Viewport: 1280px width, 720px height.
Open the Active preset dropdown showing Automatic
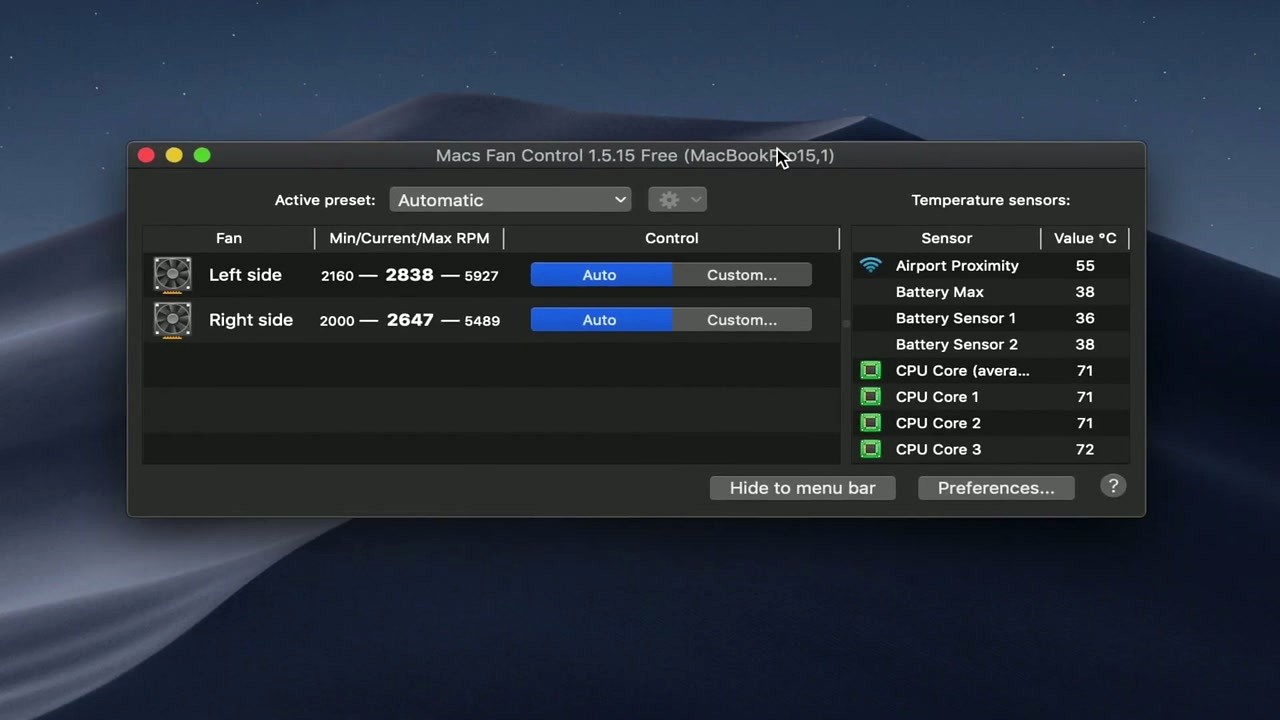point(510,200)
